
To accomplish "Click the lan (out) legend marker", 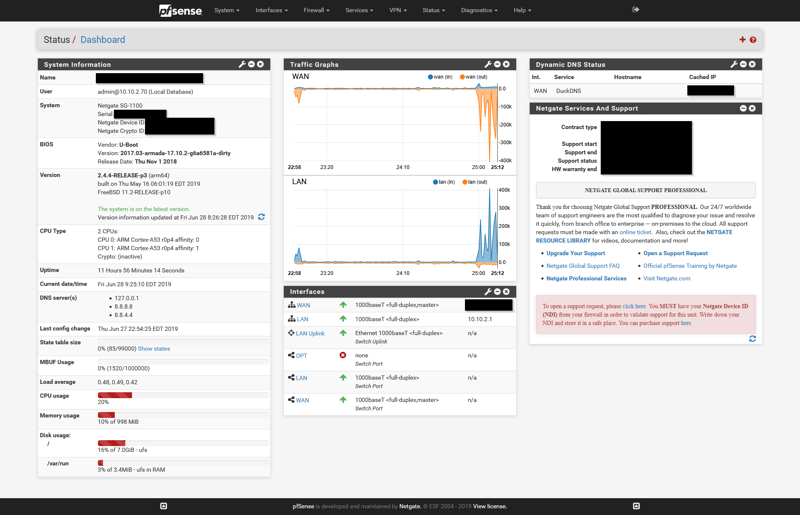I will point(464,182).
